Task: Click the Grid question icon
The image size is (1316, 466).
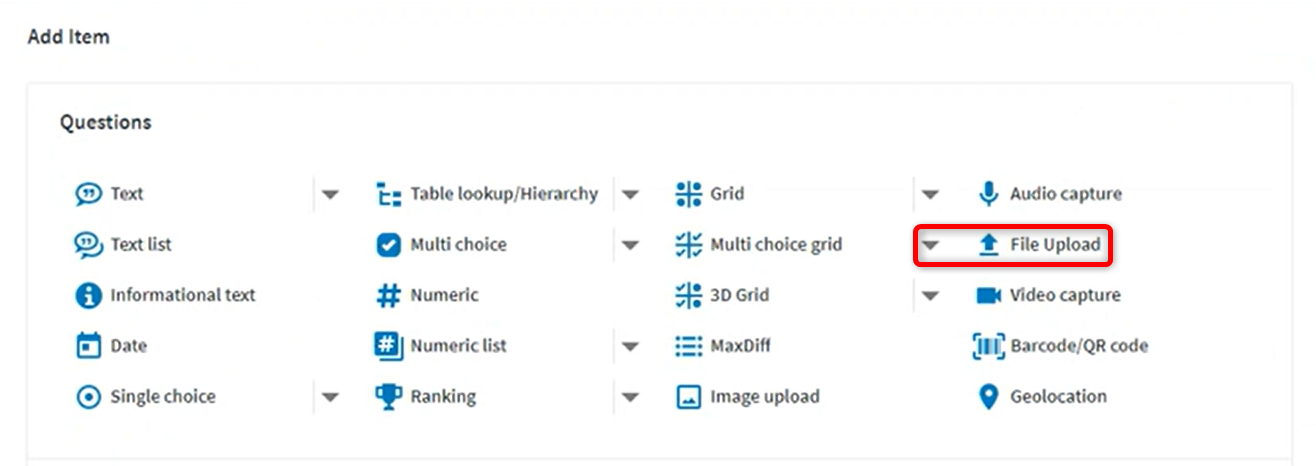Action: click(x=689, y=194)
